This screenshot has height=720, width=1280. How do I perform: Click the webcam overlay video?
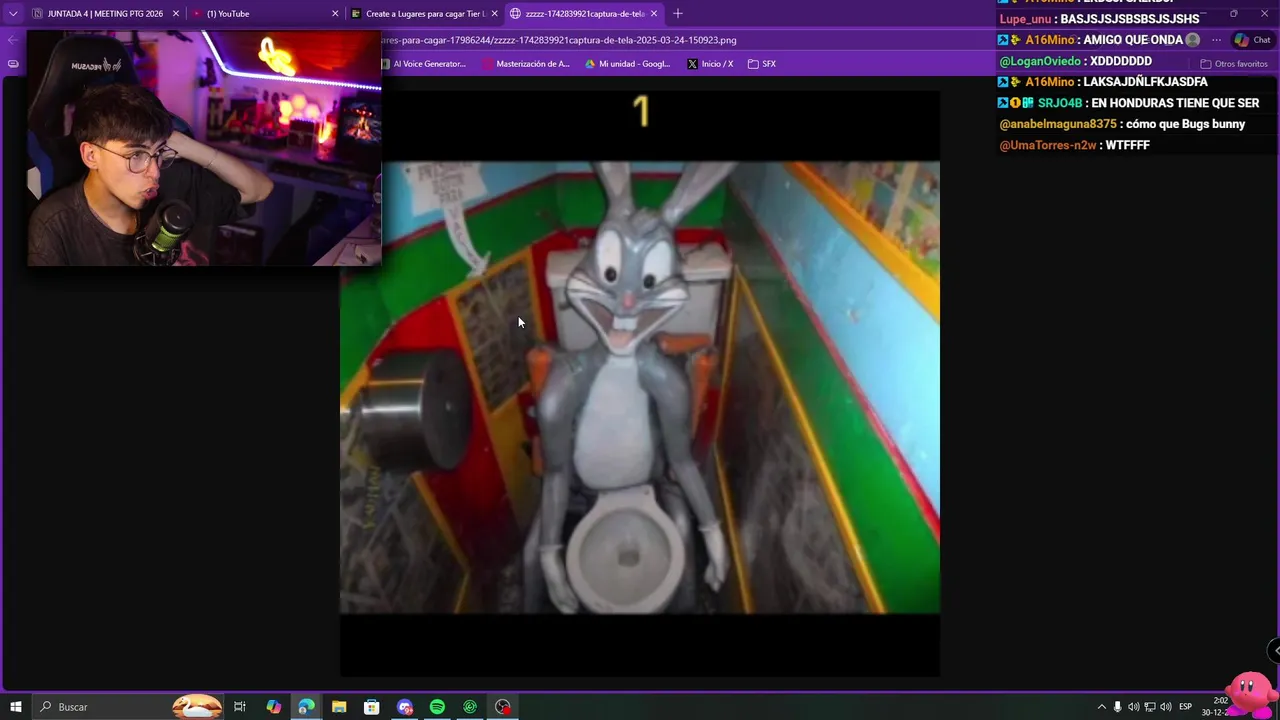tap(204, 148)
